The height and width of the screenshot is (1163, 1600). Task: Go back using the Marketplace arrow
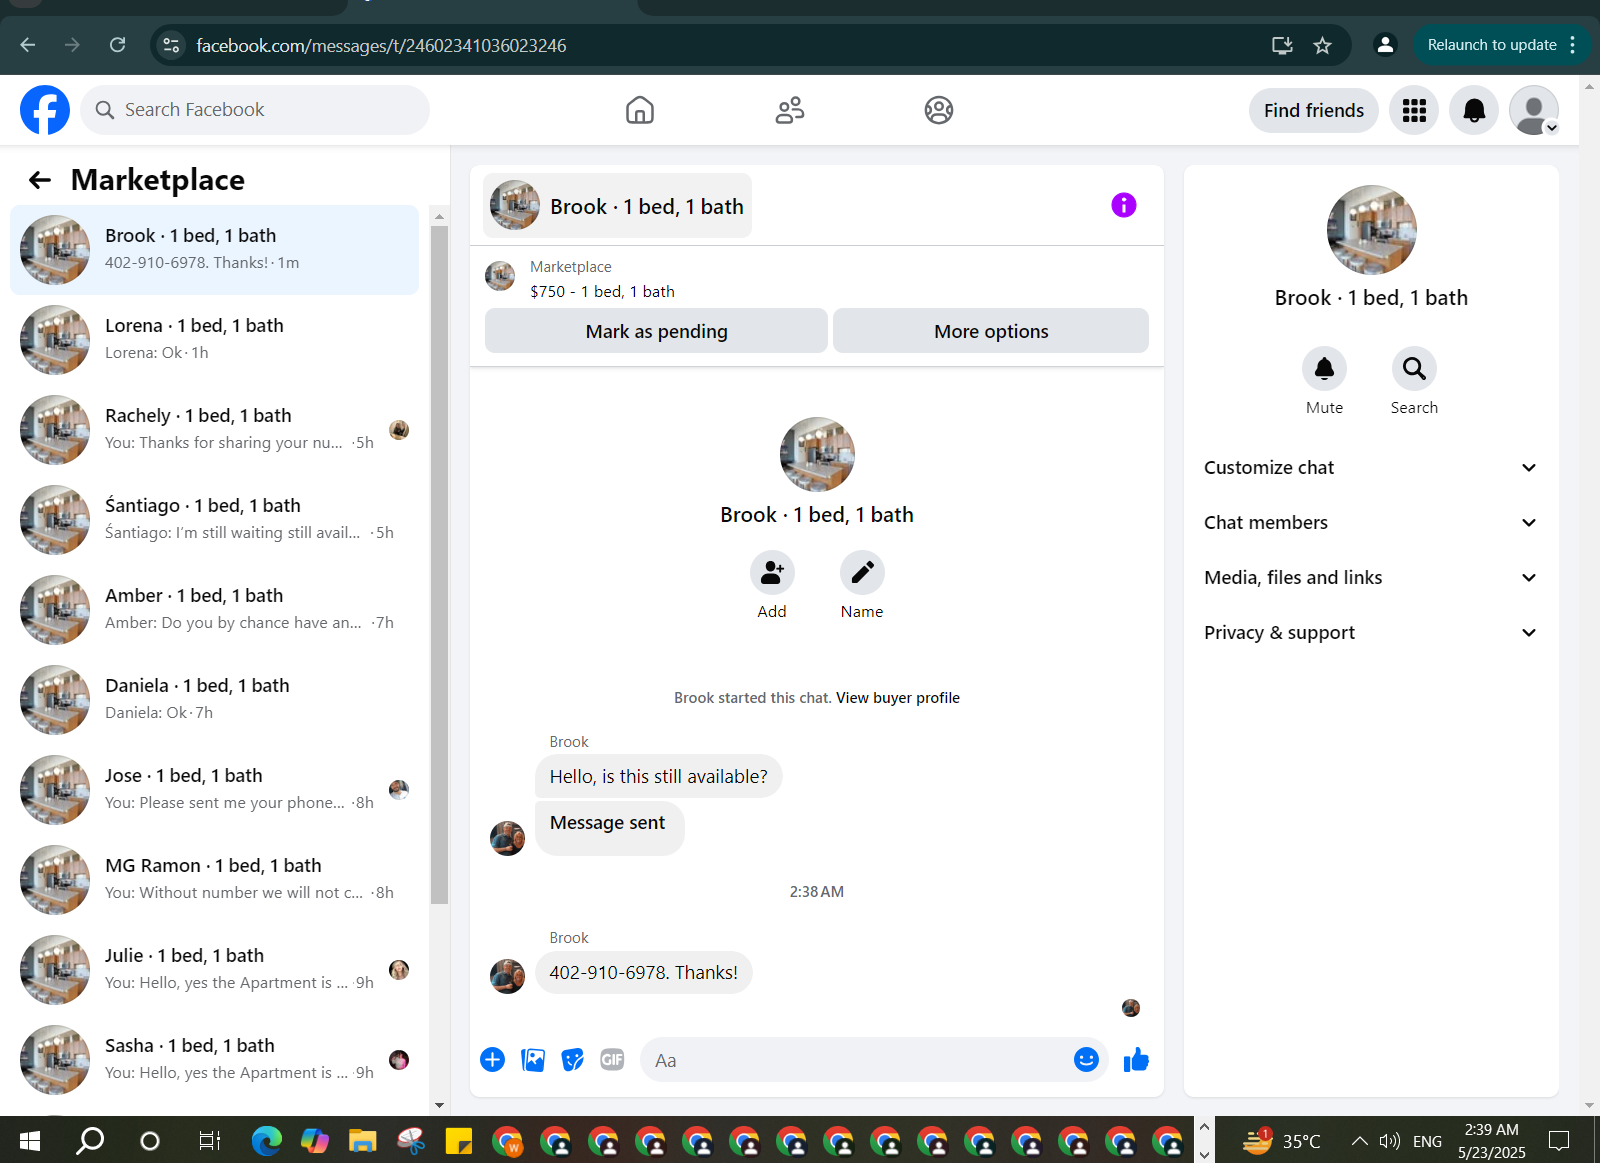pos(40,180)
